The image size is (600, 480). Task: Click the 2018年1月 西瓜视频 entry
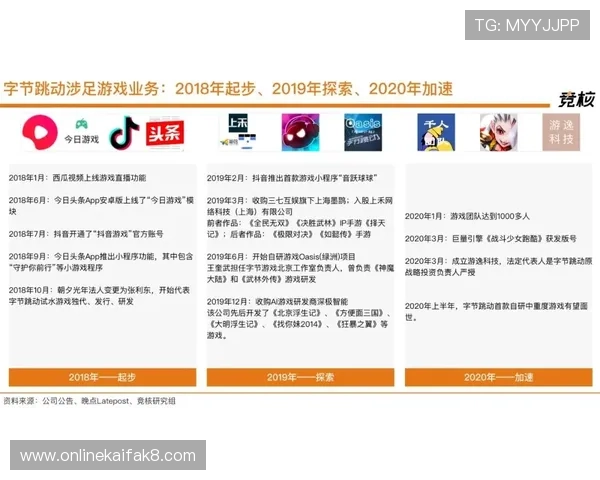coord(77,178)
